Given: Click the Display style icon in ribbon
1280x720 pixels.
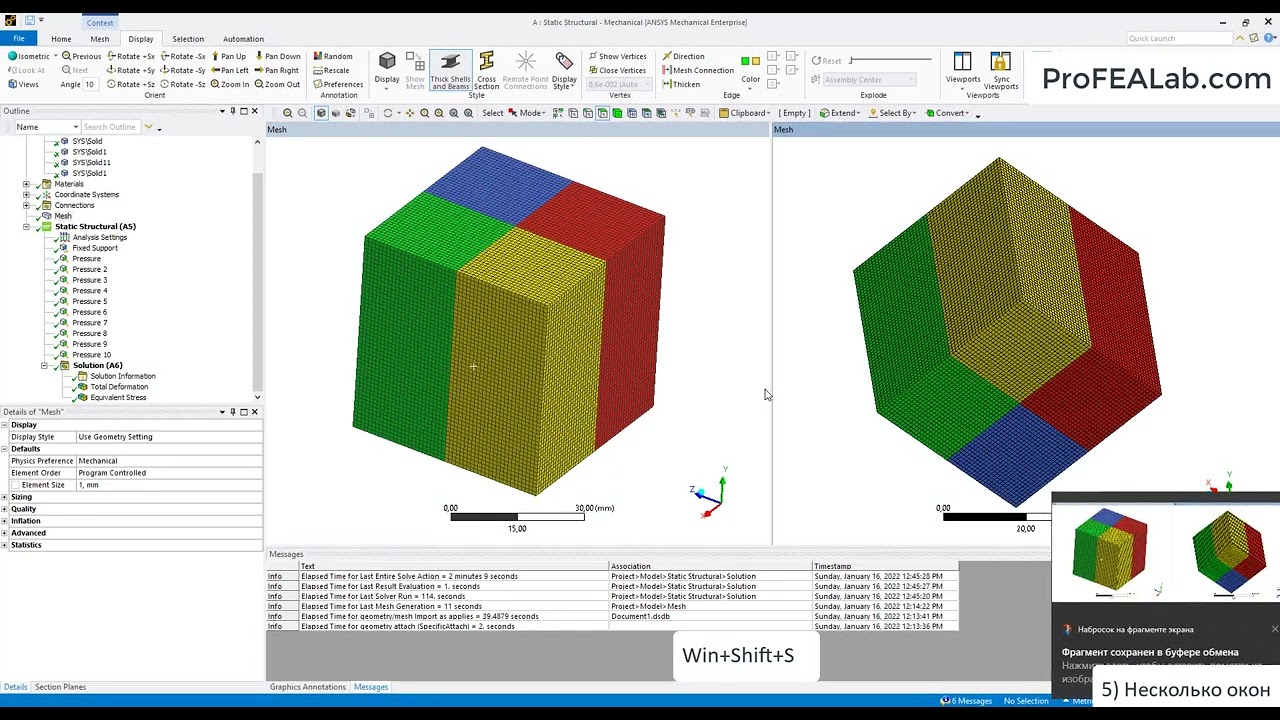Looking at the screenshot, I should point(564,71).
